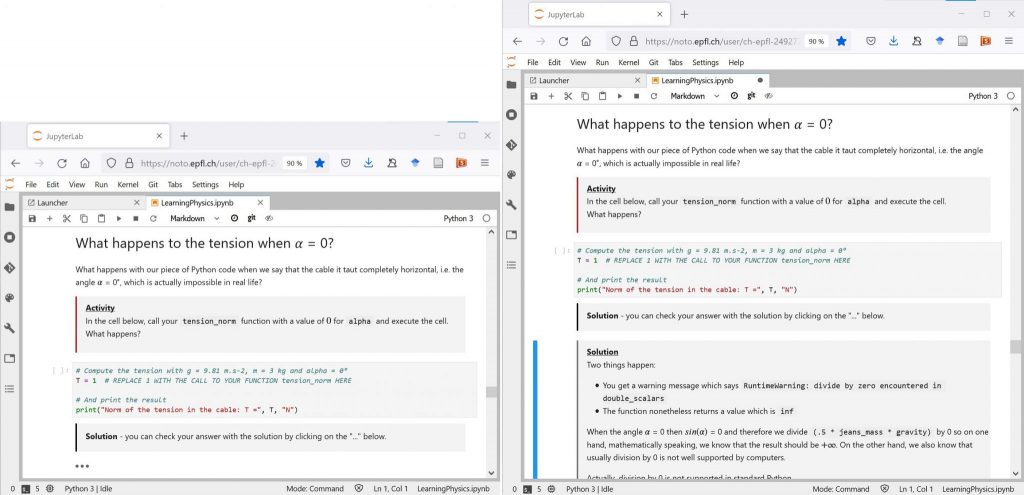This screenshot has width=1024, height=495.
Task: Reload the page in the left browser window
Action: tap(61, 163)
